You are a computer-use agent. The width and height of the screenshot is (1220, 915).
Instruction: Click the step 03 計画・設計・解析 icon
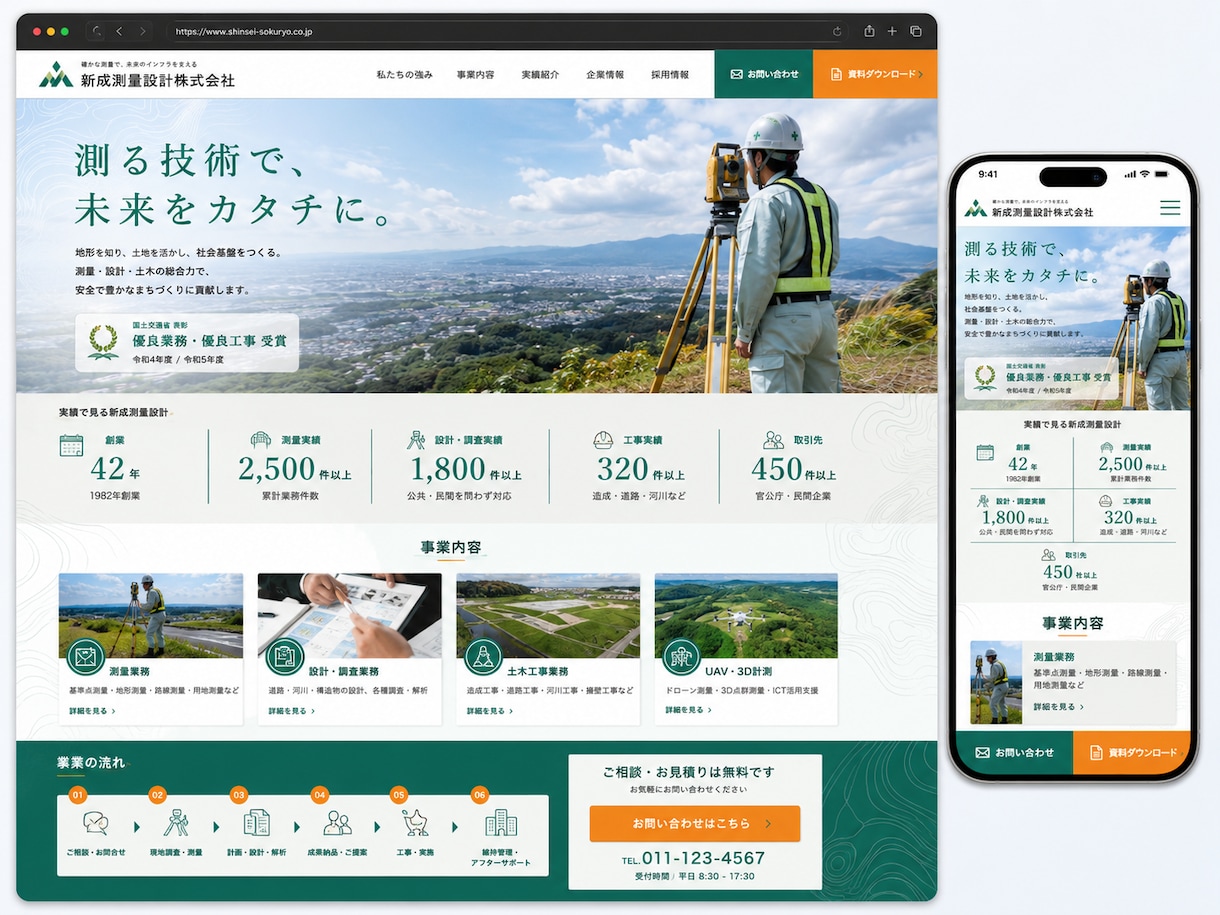pos(256,823)
